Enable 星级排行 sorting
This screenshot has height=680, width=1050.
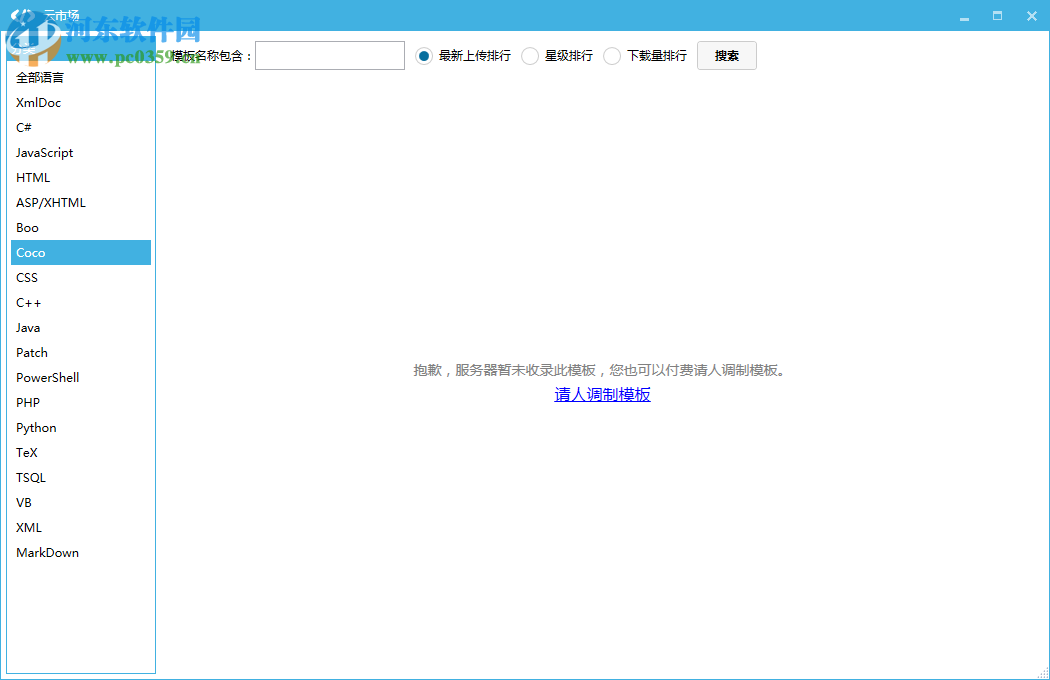click(530, 55)
